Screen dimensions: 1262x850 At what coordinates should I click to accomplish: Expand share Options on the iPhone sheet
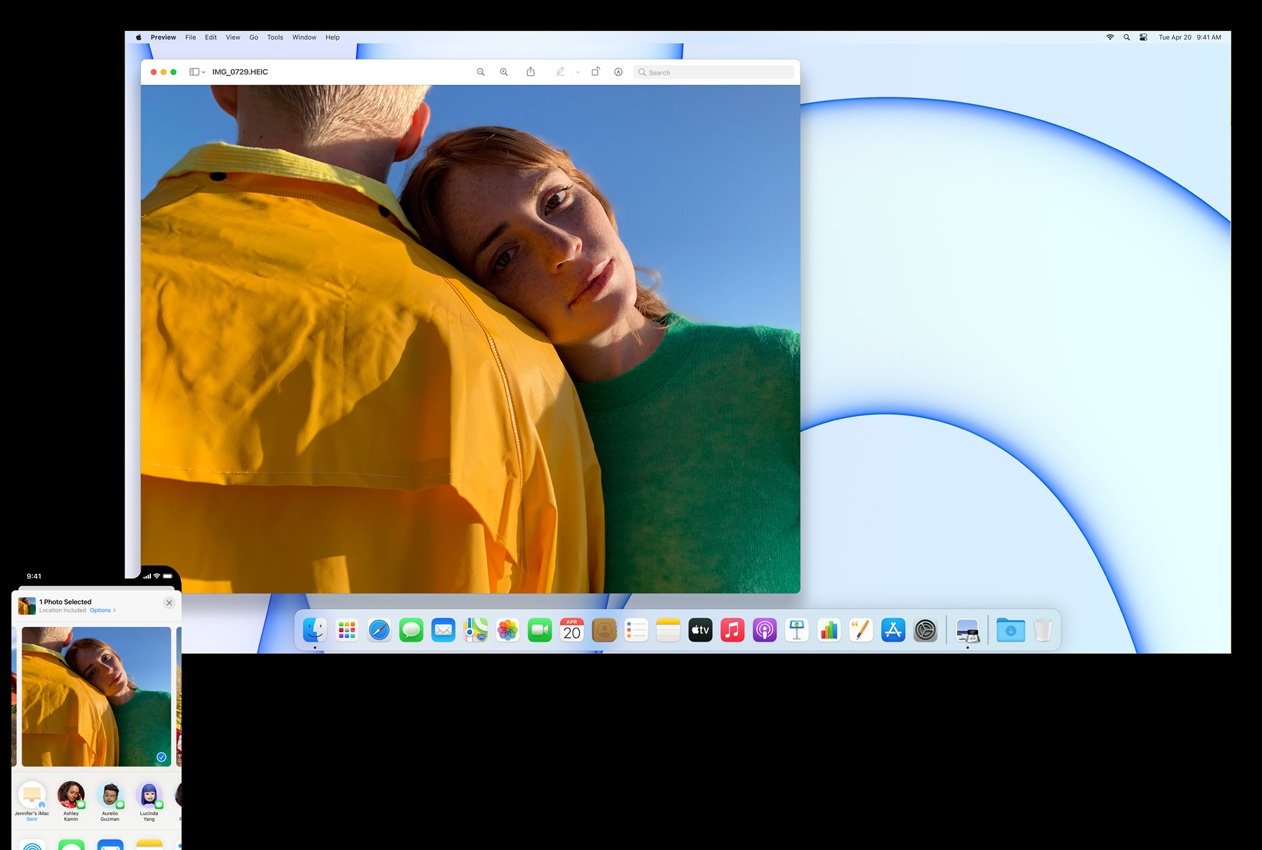click(x=103, y=610)
